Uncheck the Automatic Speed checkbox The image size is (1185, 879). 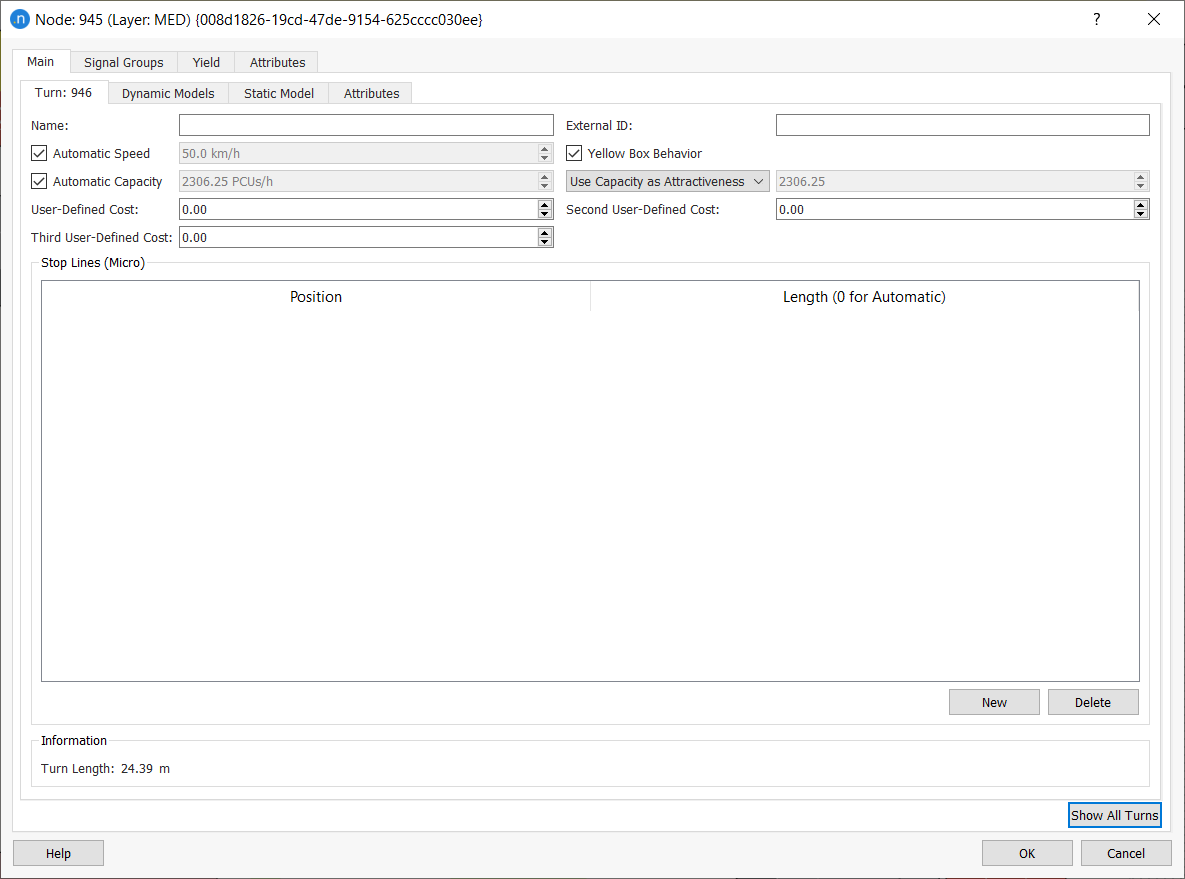click(40, 154)
